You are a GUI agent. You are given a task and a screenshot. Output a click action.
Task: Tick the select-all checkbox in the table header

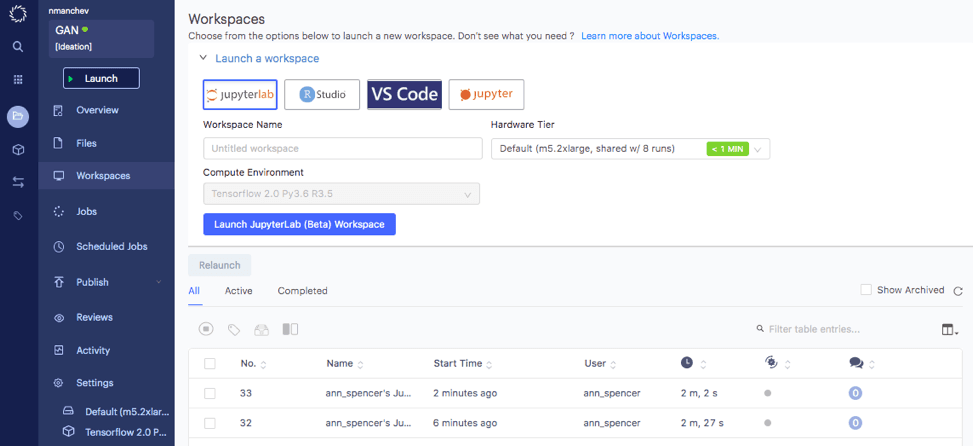210,363
